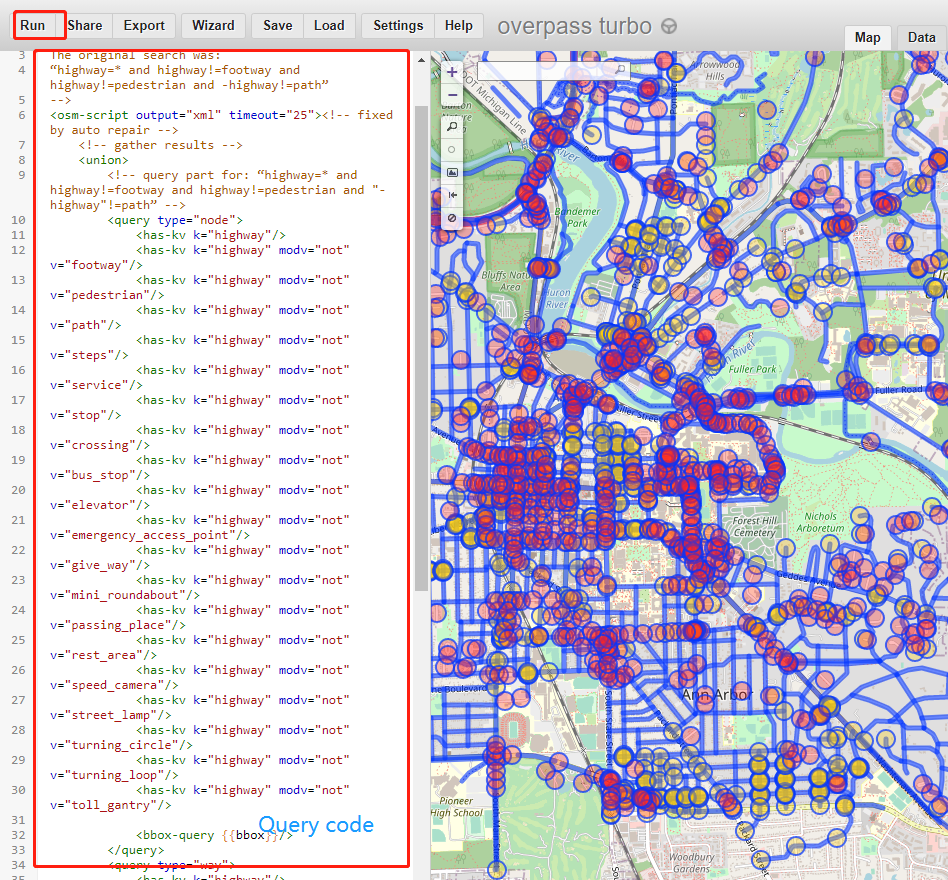Open the Share dialog
Screen dimensions: 948x880
[85, 25]
